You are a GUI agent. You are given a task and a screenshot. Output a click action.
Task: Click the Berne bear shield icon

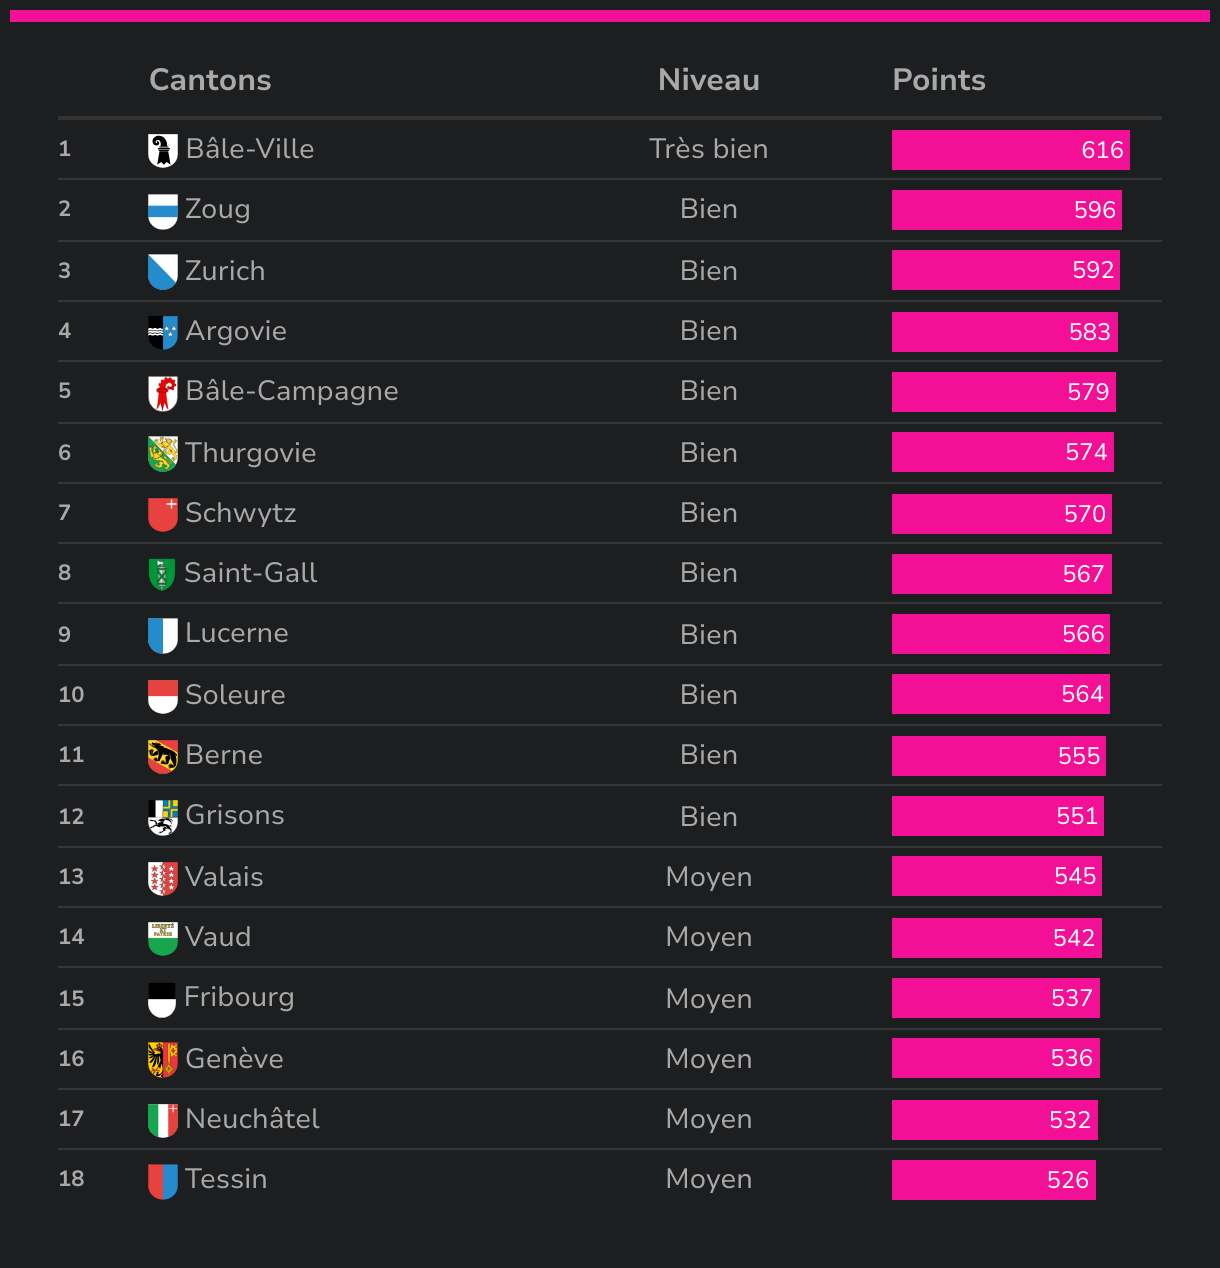(x=162, y=756)
